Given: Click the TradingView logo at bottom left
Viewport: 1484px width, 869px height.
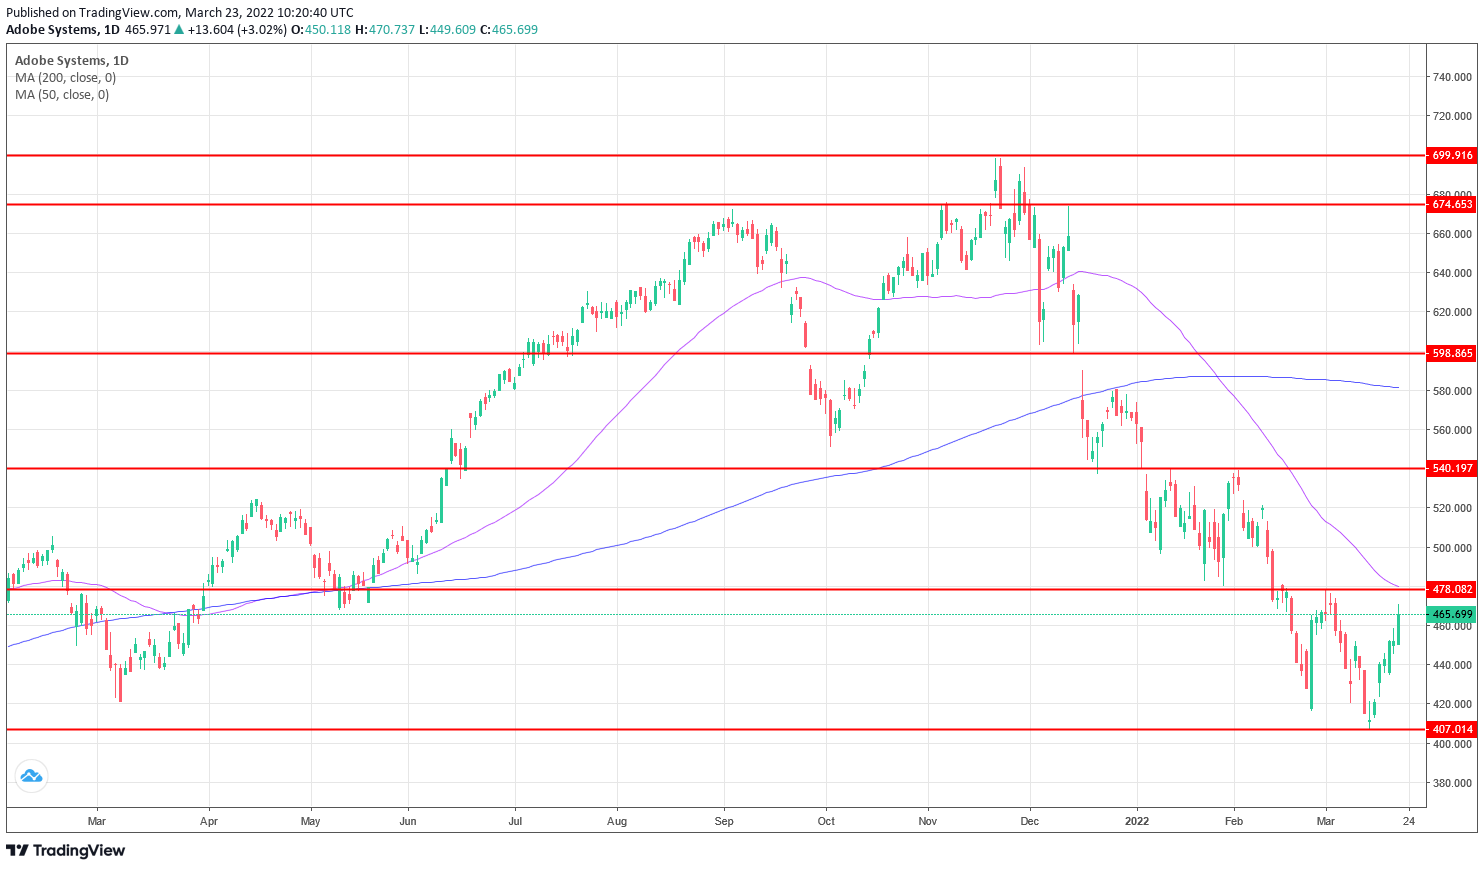Looking at the screenshot, I should click(x=66, y=851).
